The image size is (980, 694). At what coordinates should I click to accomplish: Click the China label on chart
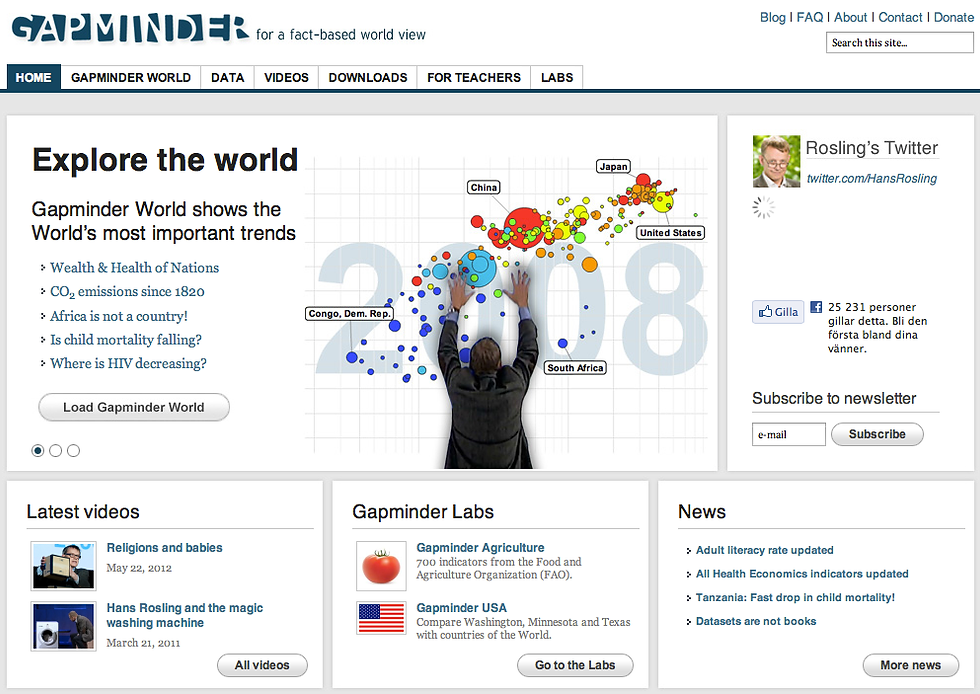click(x=484, y=188)
